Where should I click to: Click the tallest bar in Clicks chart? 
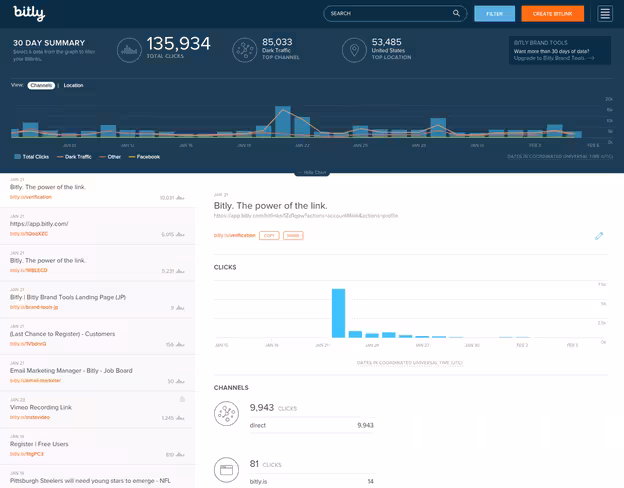pyautogui.click(x=338, y=313)
